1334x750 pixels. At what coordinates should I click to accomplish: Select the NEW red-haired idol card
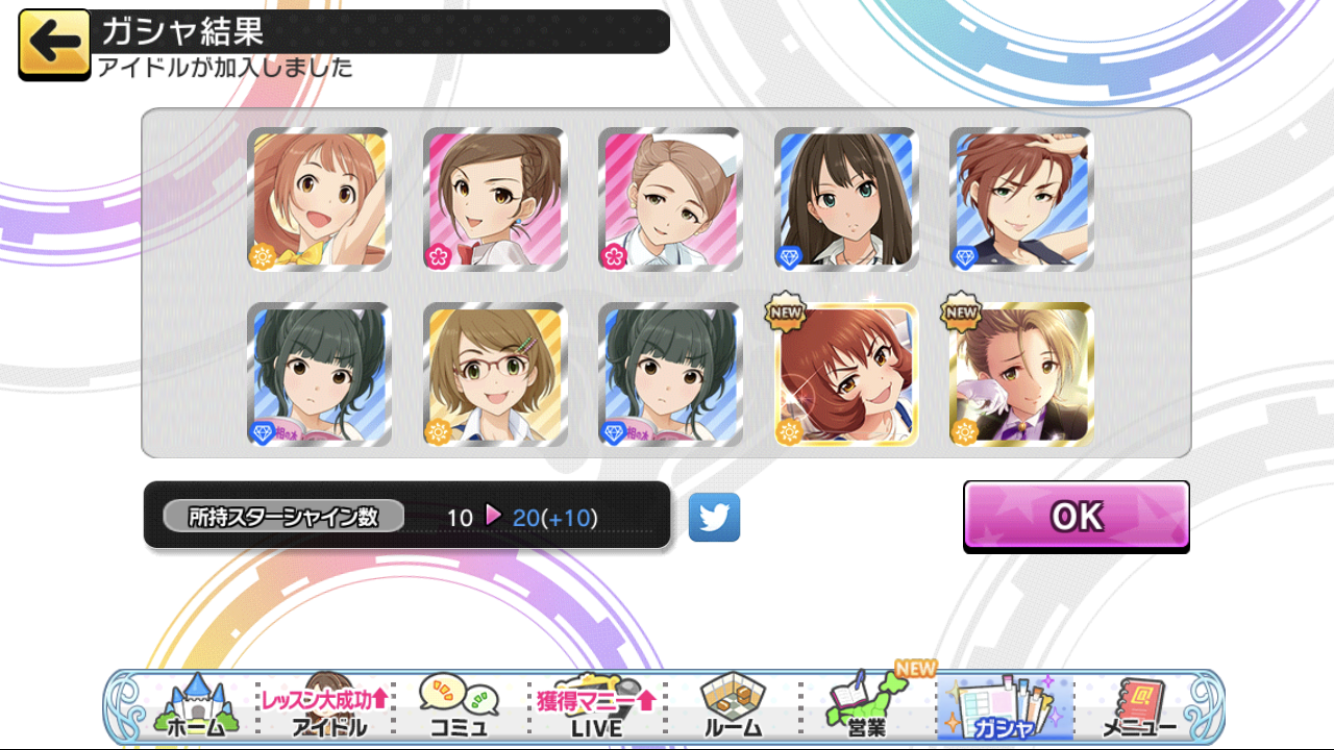point(846,374)
